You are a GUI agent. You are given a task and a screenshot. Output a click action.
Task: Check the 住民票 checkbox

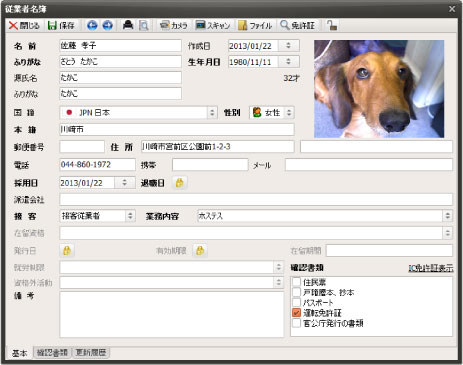296,282
